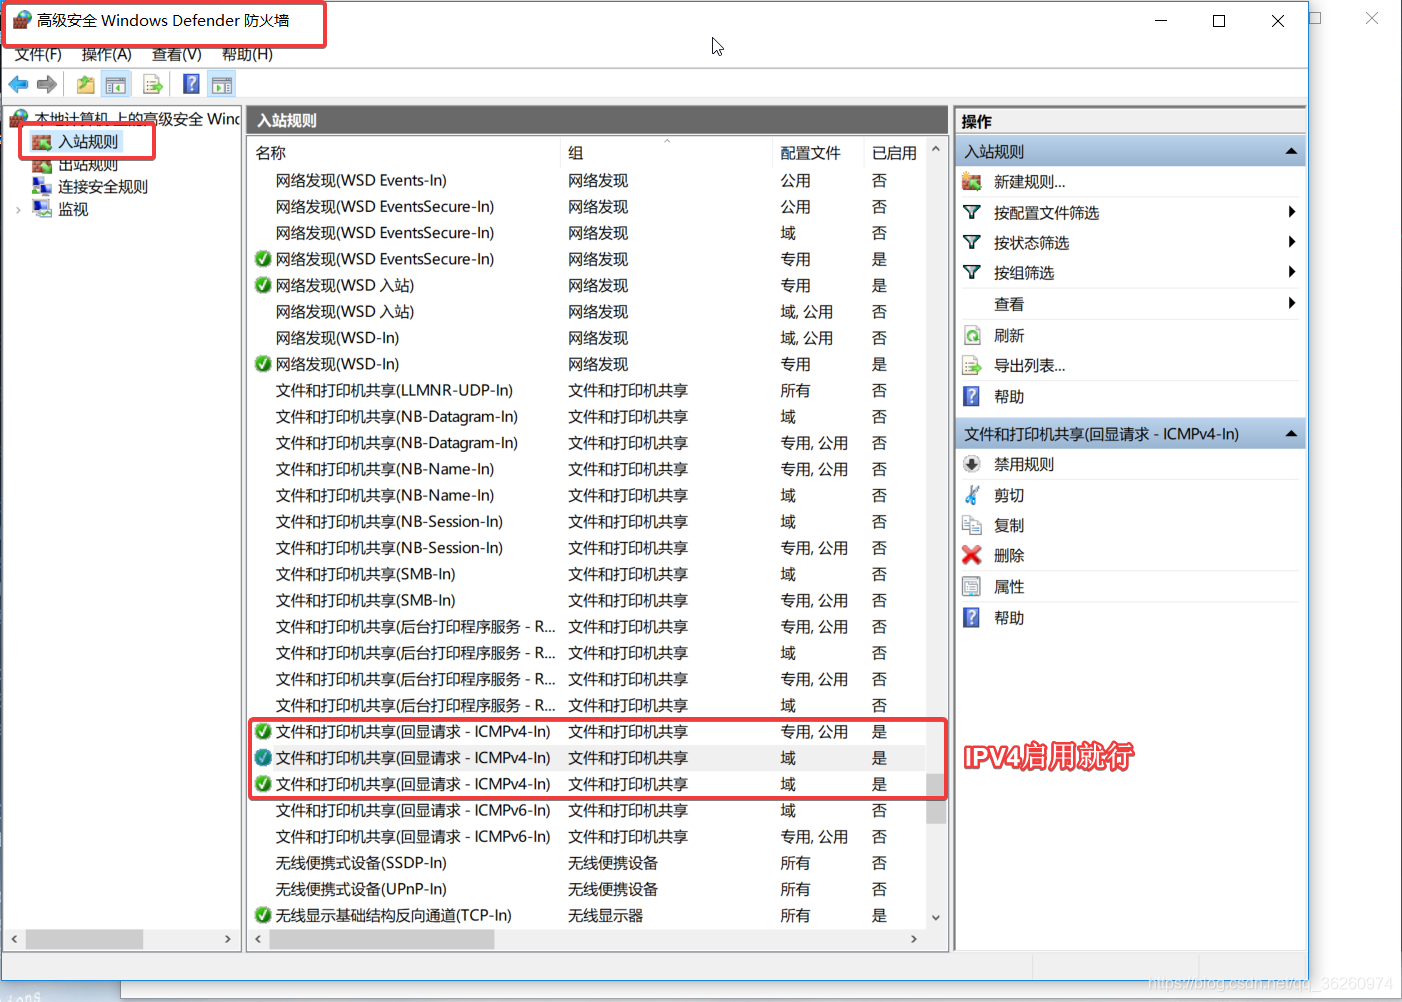Click the 刷新 refresh icon
1402x1002 pixels.
coord(971,335)
